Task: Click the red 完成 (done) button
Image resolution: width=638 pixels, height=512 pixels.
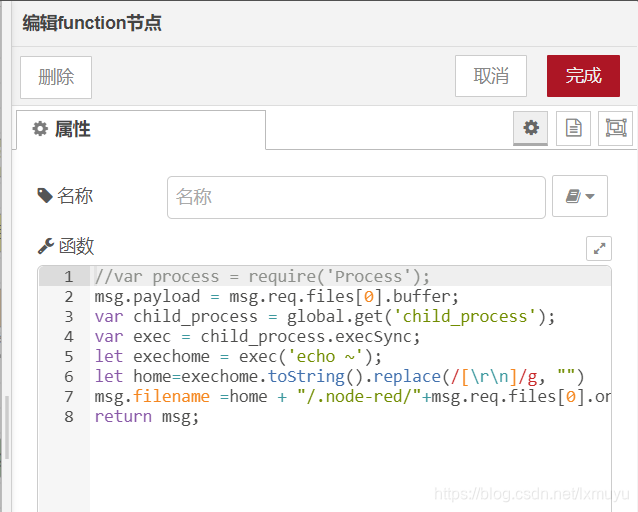Action: [x=583, y=76]
